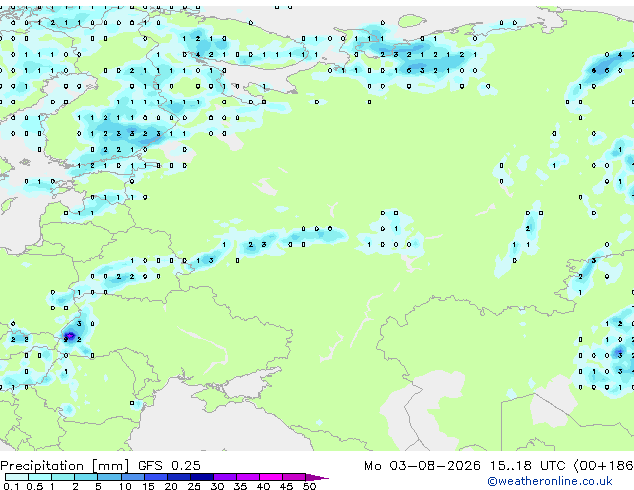Click the legend label "10"
This screenshot has height=490, width=634.
pos(125,486)
